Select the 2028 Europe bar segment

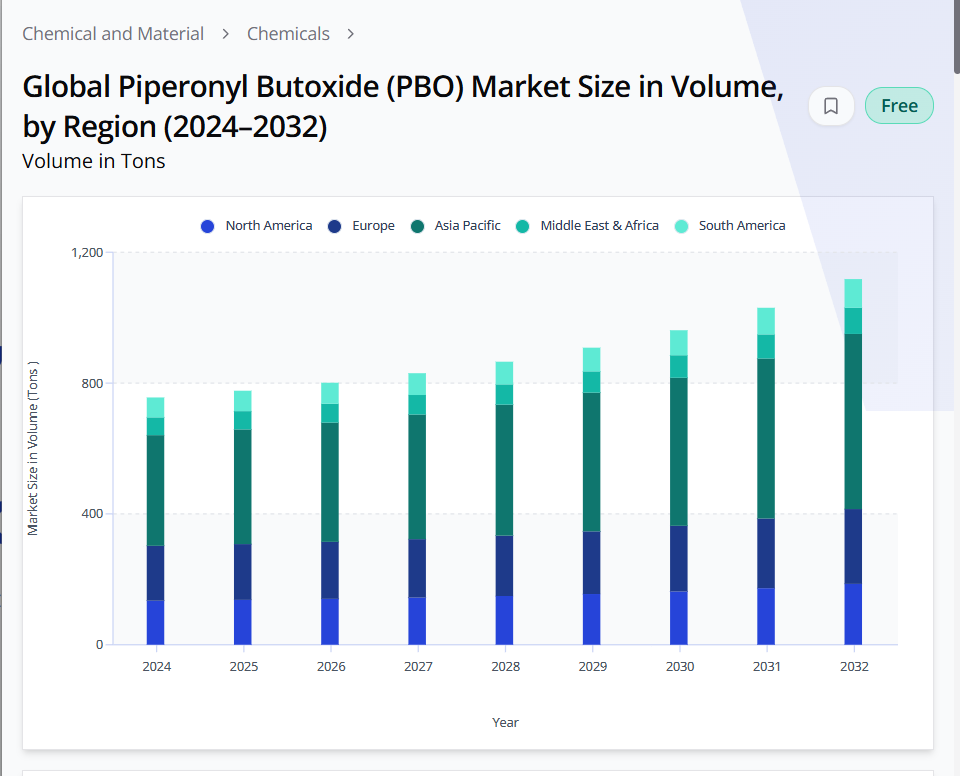[504, 565]
